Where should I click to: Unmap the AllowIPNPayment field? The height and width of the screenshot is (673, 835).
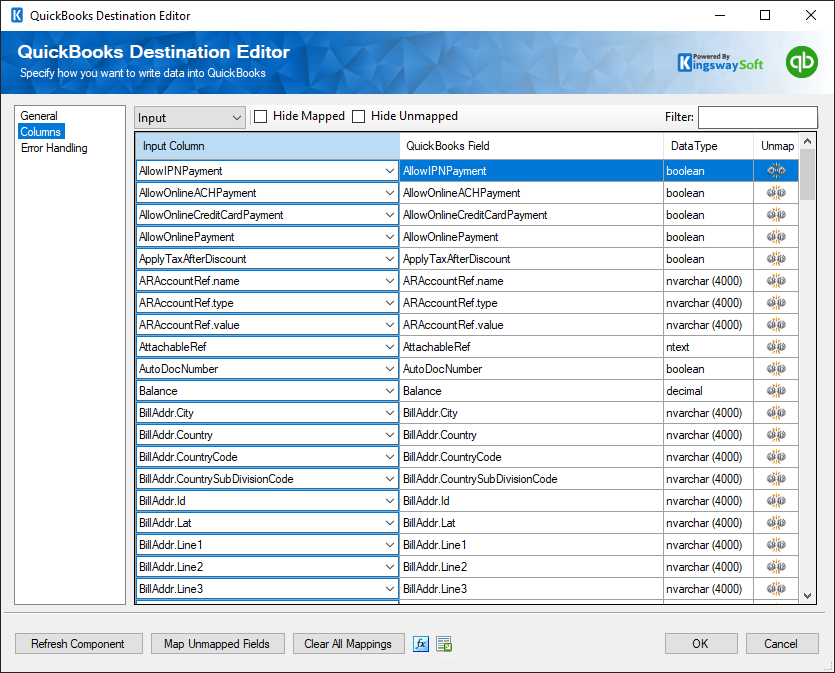(x=776, y=170)
